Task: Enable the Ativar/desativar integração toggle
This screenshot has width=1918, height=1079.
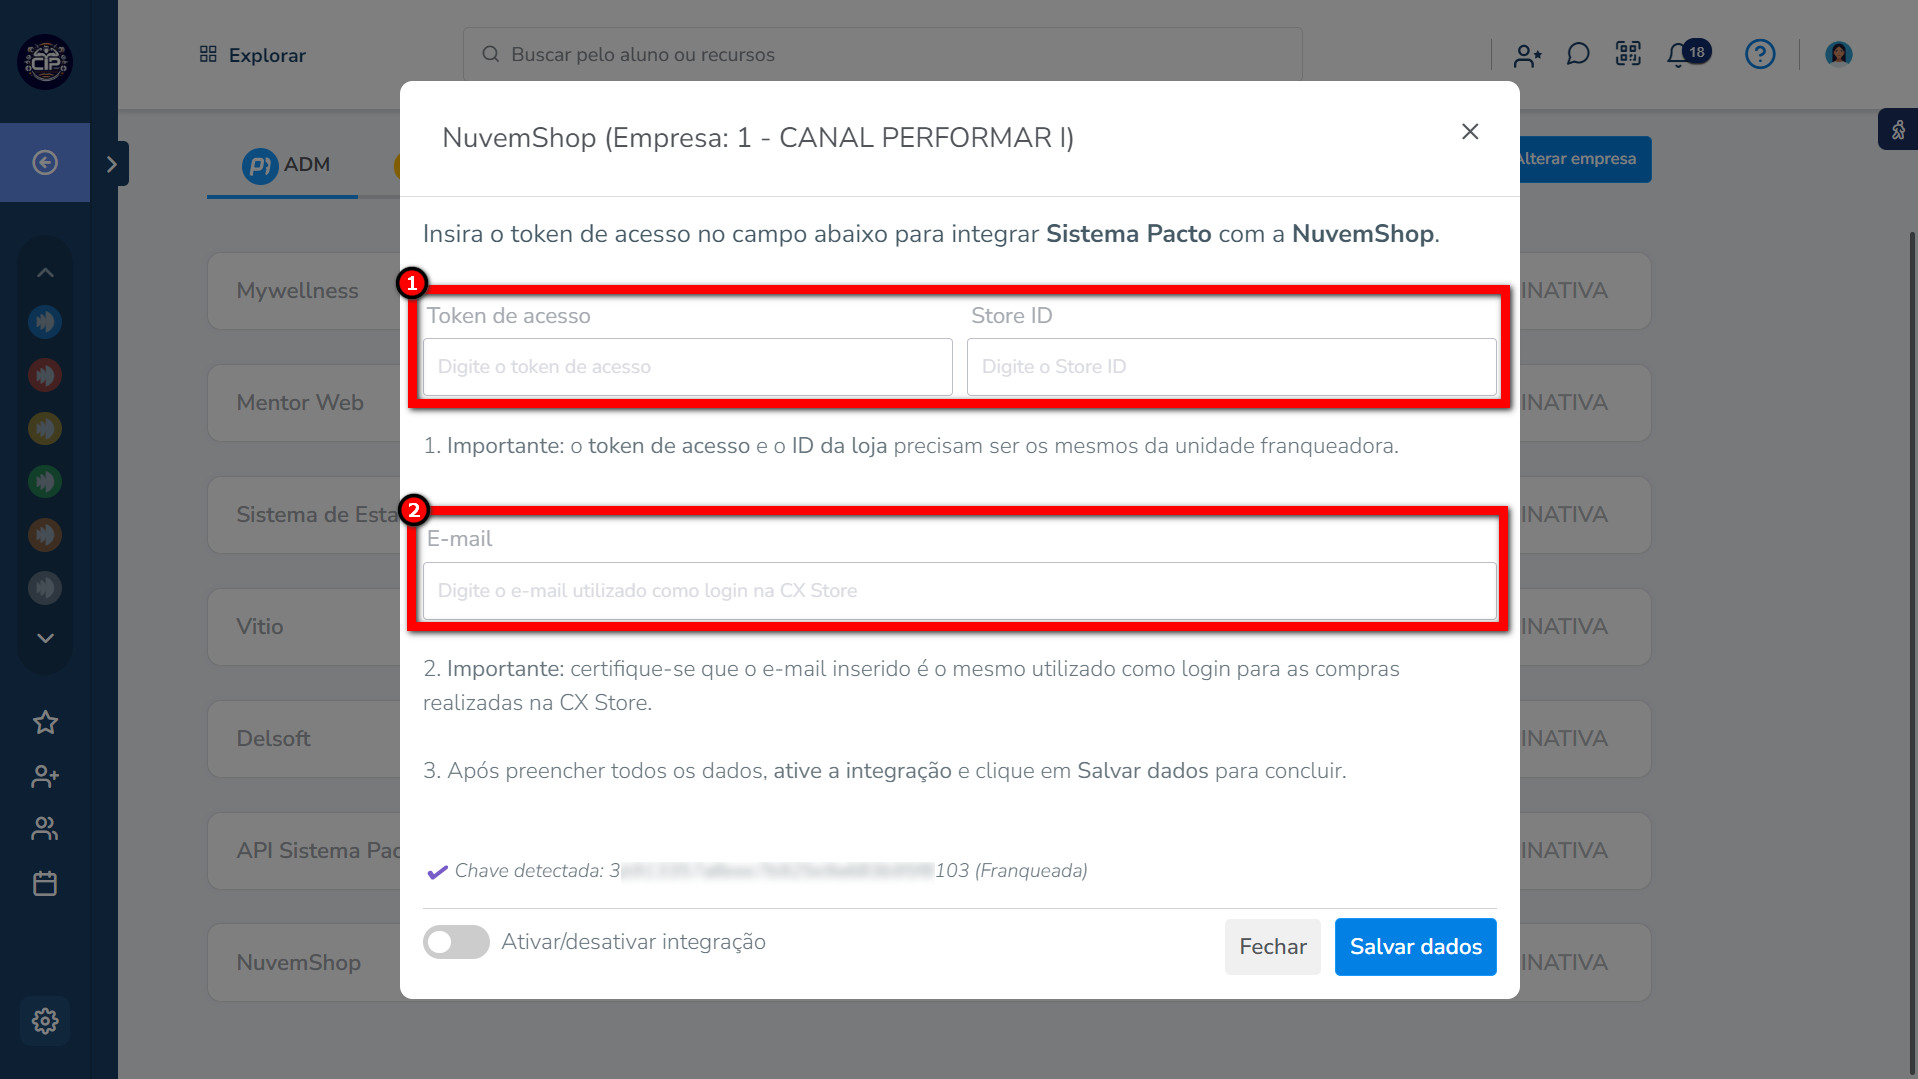Action: pyautogui.click(x=456, y=942)
